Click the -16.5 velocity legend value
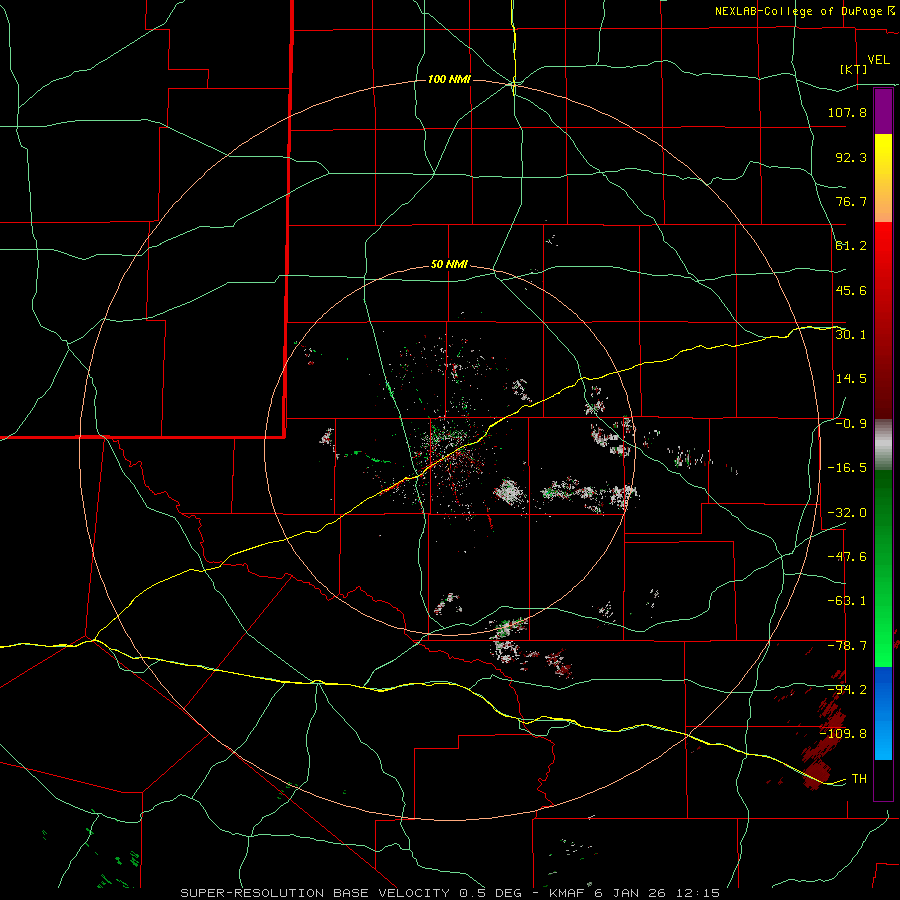The height and width of the screenshot is (900, 900). 847,468
